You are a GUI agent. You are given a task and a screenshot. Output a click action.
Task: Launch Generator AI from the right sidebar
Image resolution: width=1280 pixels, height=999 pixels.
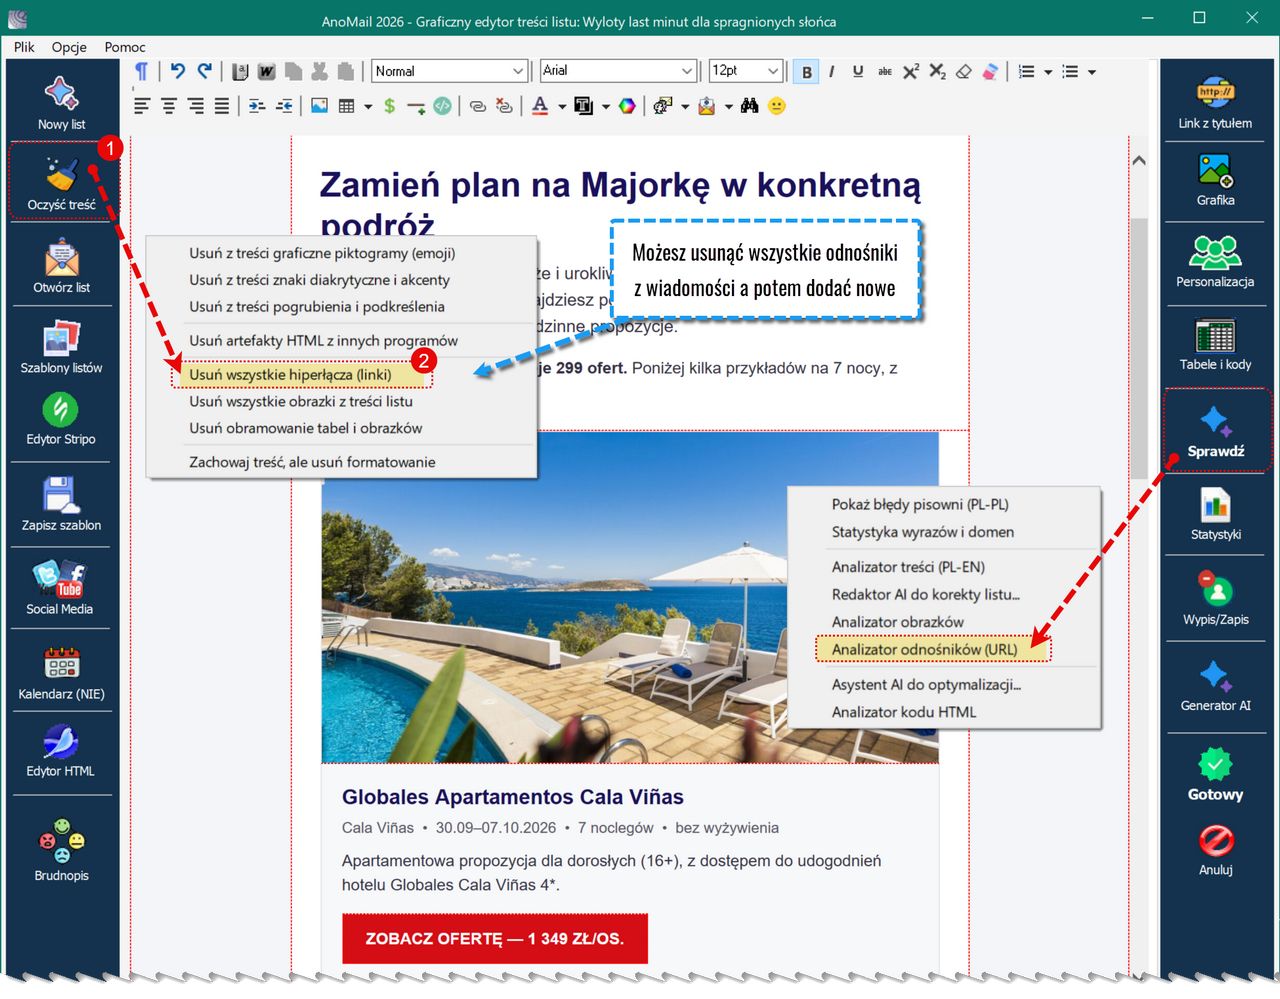1215,685
